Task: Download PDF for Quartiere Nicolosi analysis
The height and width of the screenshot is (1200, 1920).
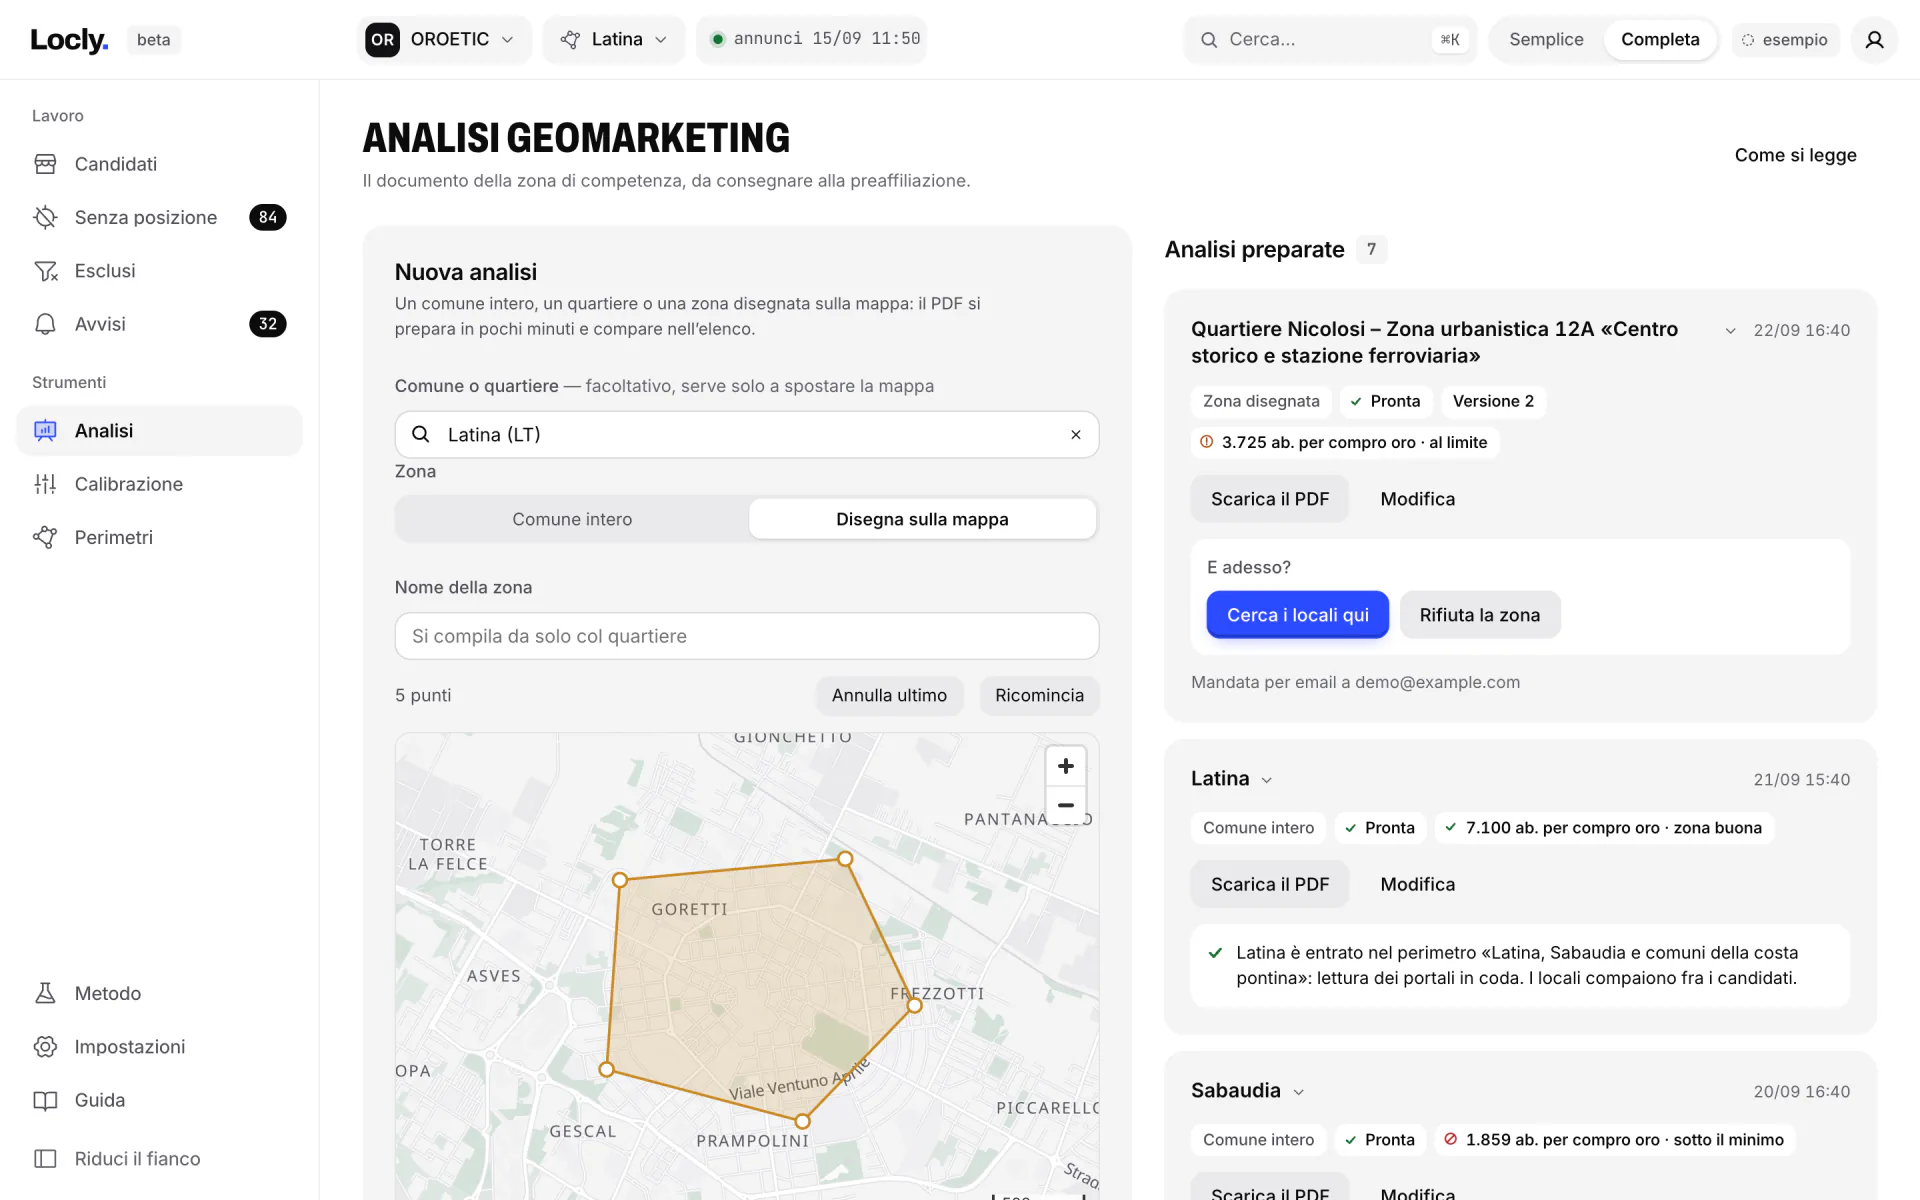Action: point(1269,499)
